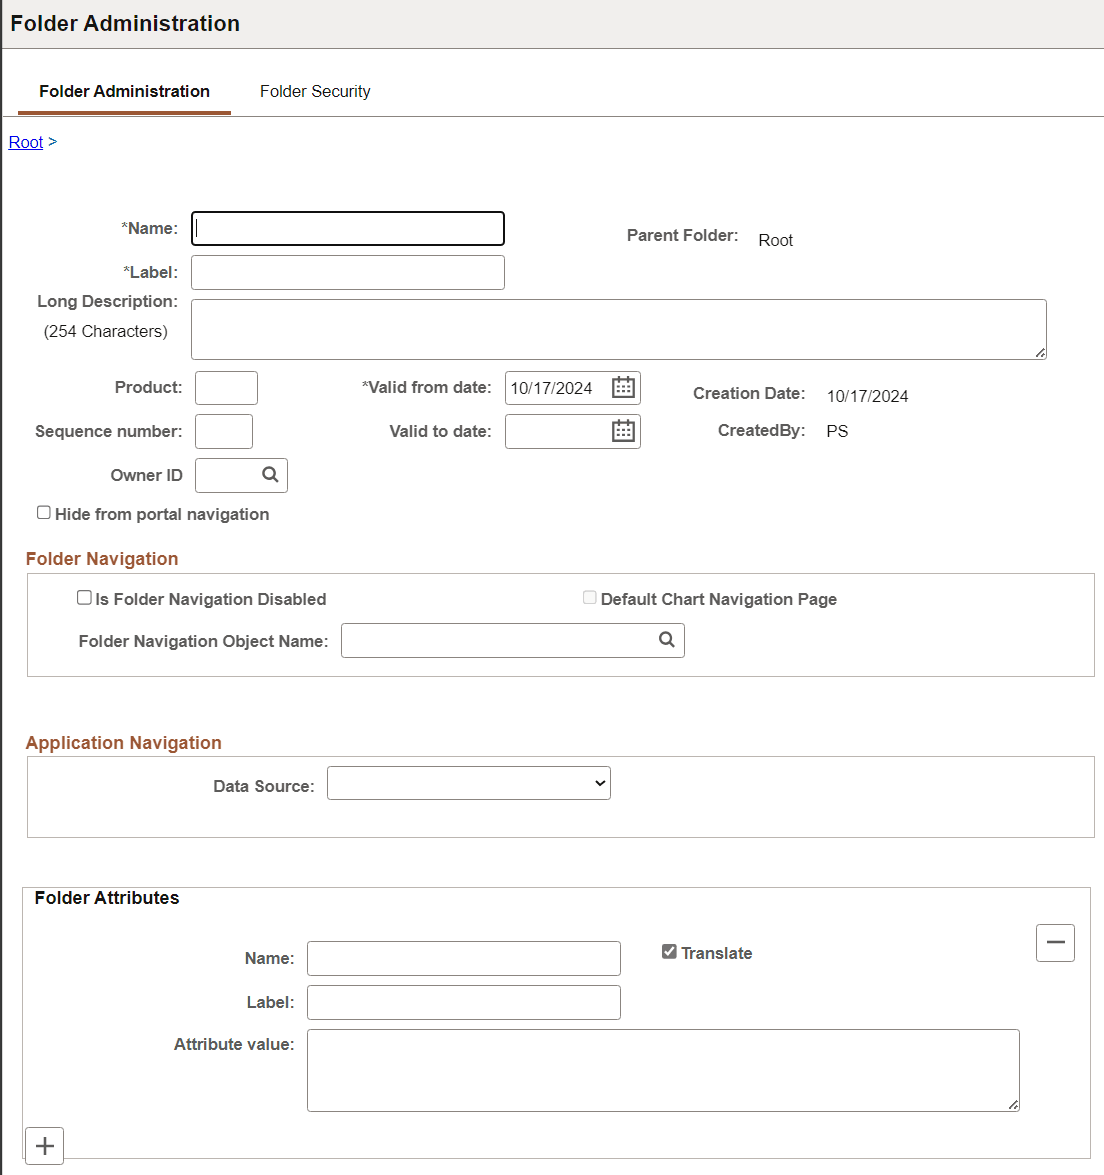Image resolution: width=1104 pixels, height=1175 pixels.
Task: Open the calendar picker for Valid from date
Action: pyautogui.click(x=625, y=388)
